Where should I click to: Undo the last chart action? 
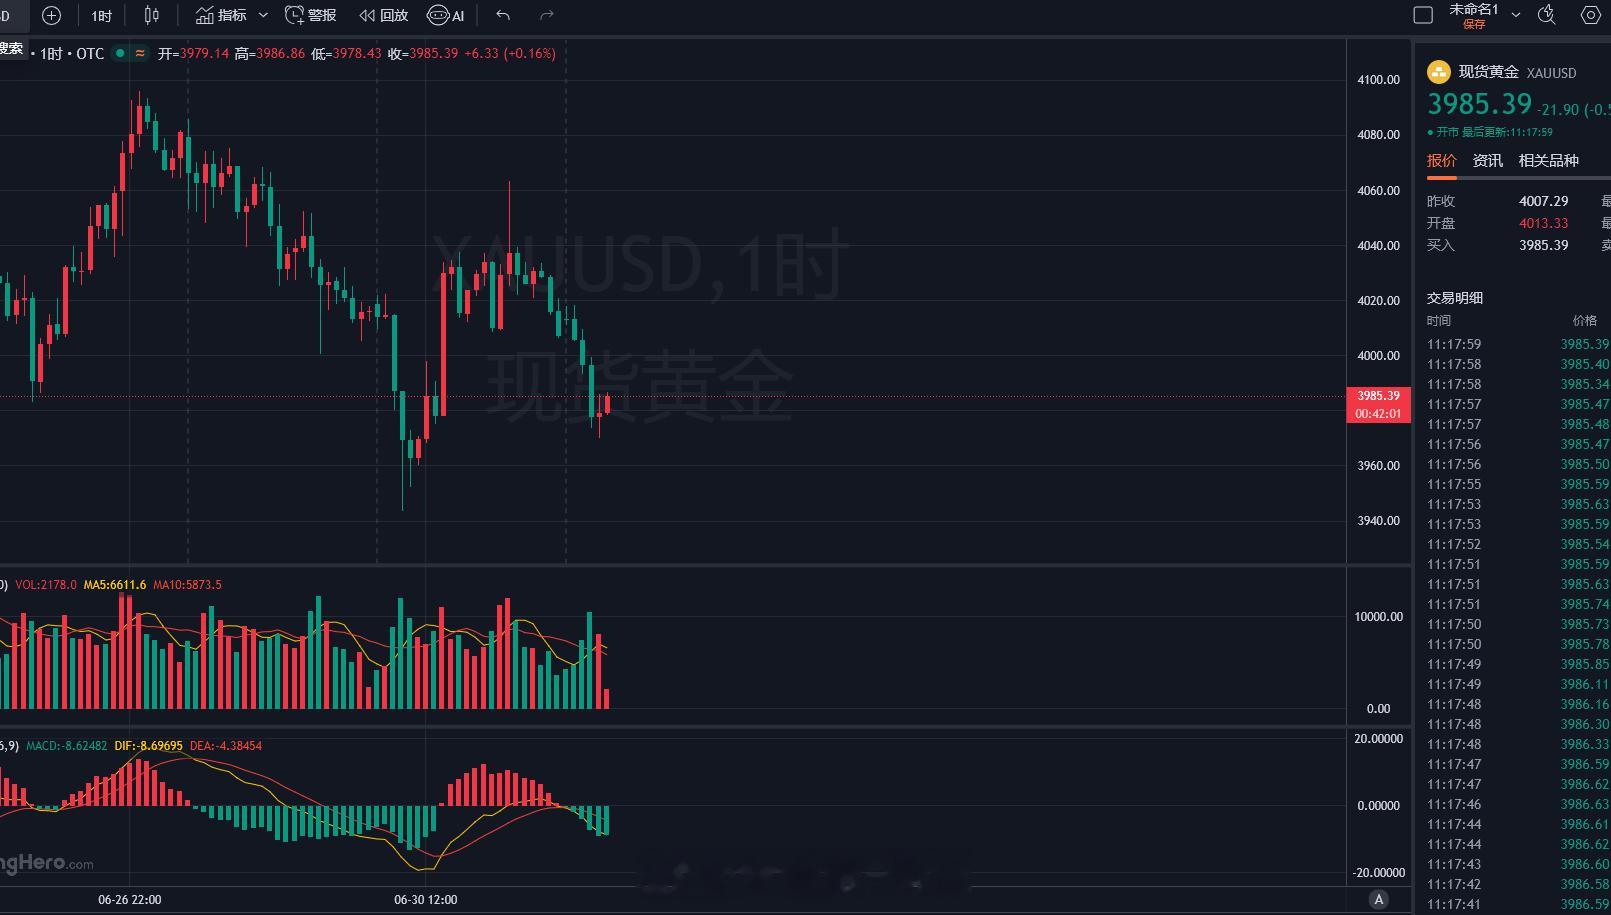pos(503,15)
